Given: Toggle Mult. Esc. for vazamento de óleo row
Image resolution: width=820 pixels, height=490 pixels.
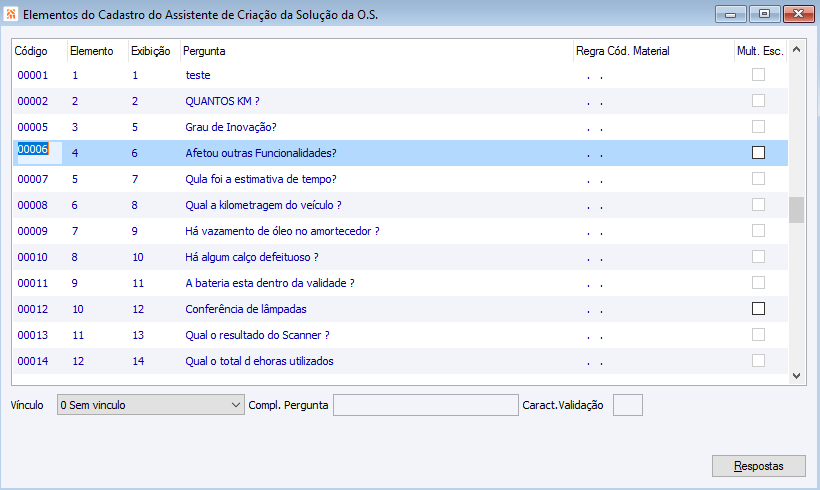Looking at the screenshot, I should click(758, 231).
